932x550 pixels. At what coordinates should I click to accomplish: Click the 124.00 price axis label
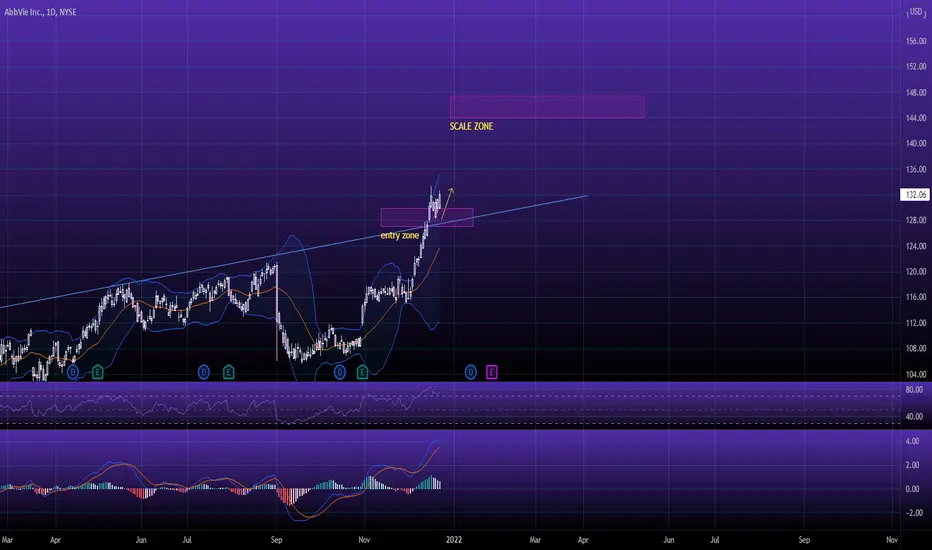click(916, 246)
